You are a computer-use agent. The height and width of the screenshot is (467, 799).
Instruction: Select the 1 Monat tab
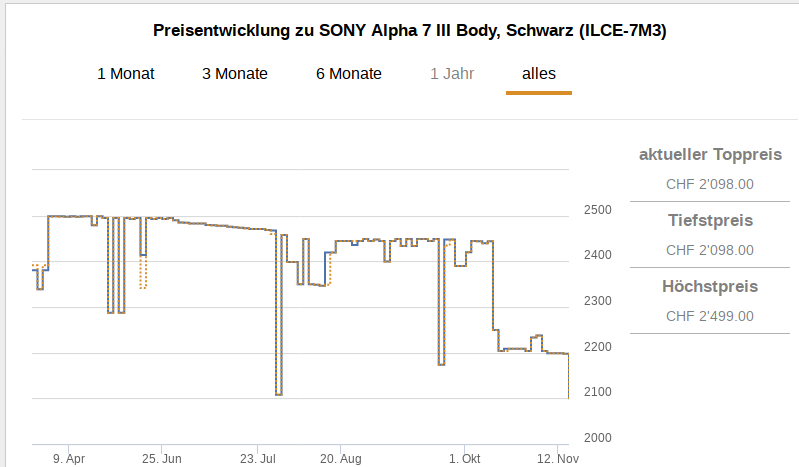pyautogui.click(x=126, y=74)
